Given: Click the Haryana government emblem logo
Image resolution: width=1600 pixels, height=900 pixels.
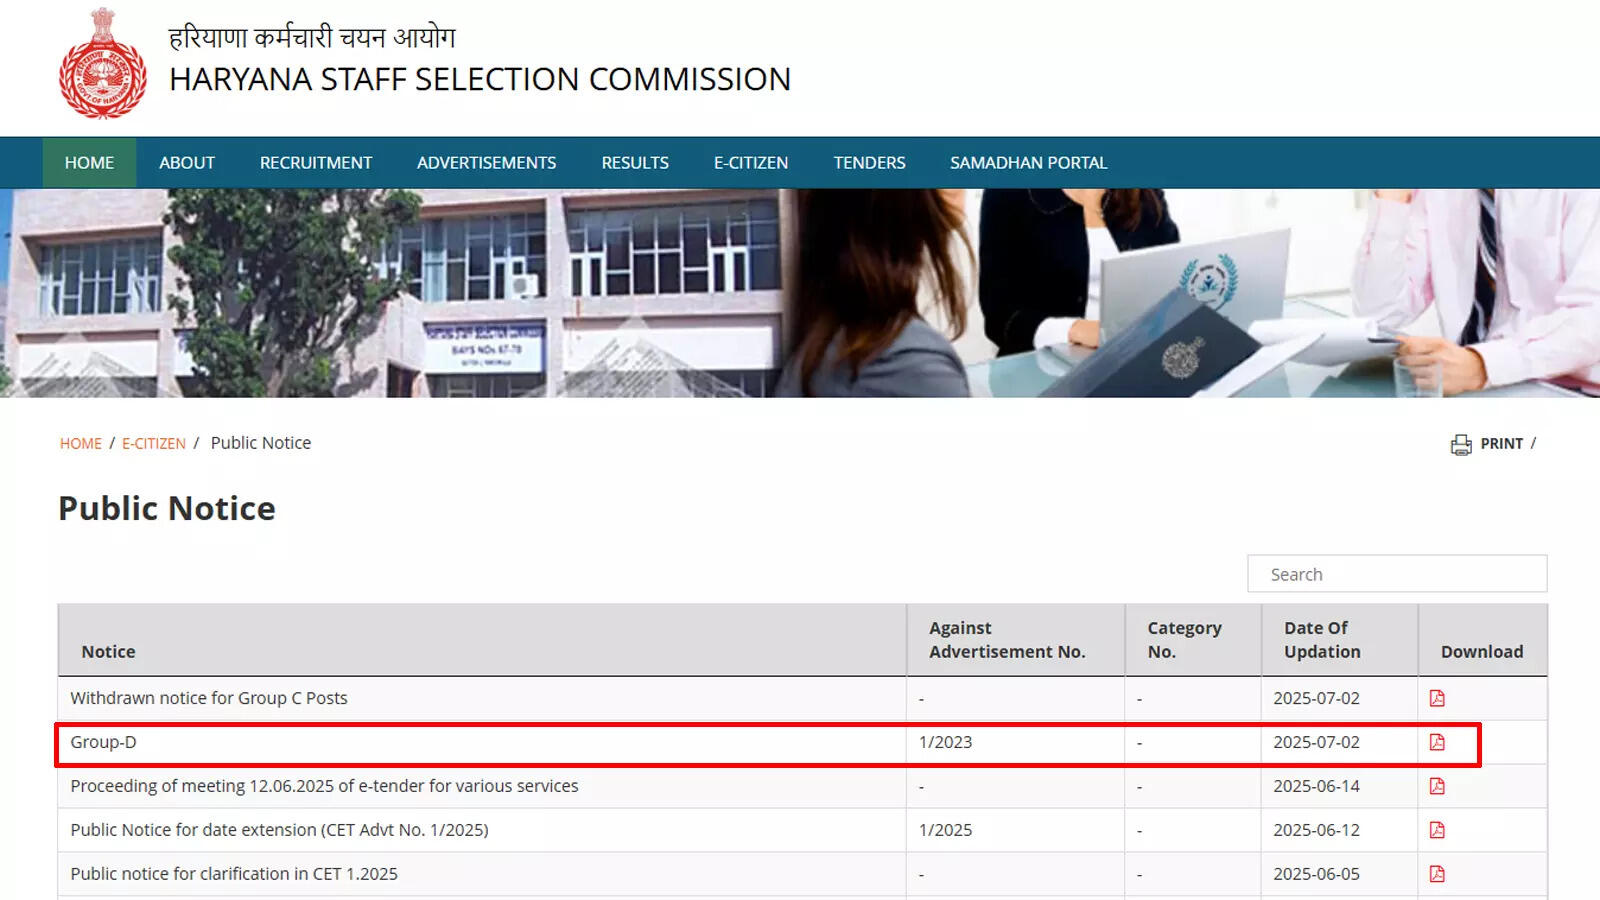Looking at the screenshot, I should pyautogui.click(x=102, y=64).
